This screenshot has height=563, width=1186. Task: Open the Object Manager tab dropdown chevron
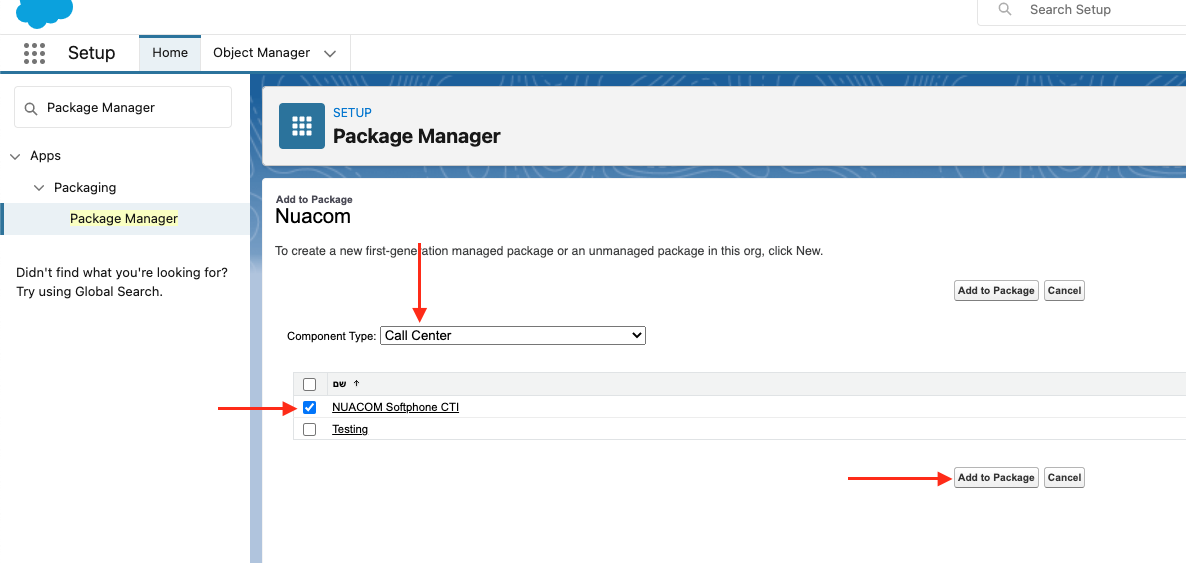[x=330, y=54]
